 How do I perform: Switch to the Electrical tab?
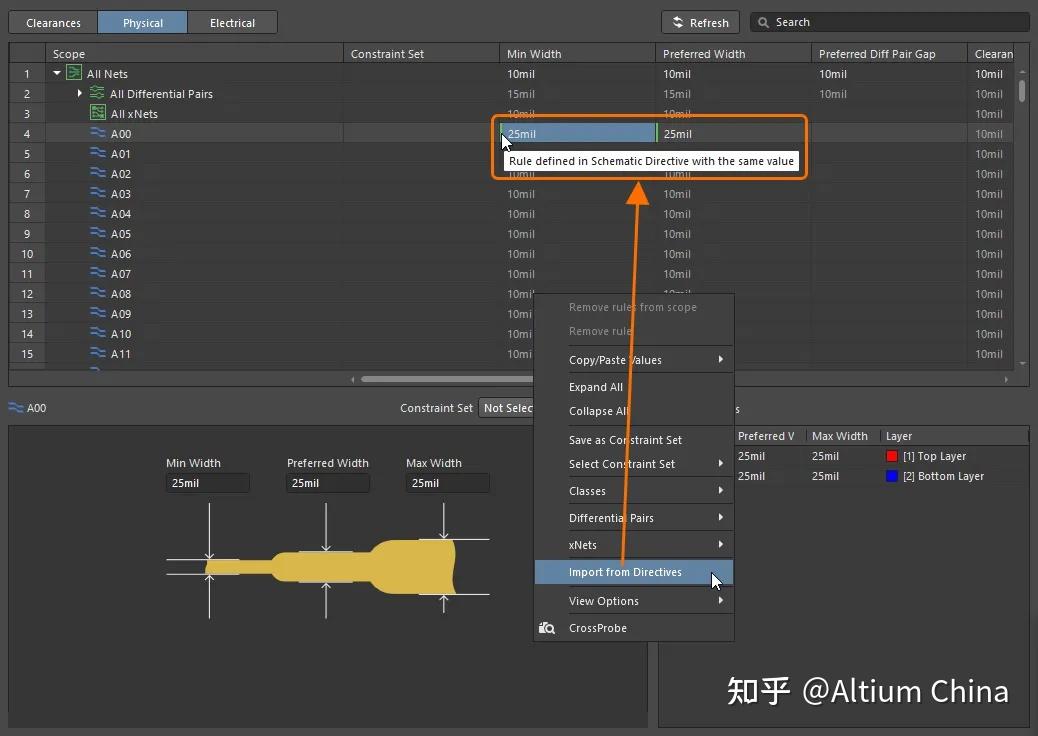pyautogui.click(x=232, y=23)
